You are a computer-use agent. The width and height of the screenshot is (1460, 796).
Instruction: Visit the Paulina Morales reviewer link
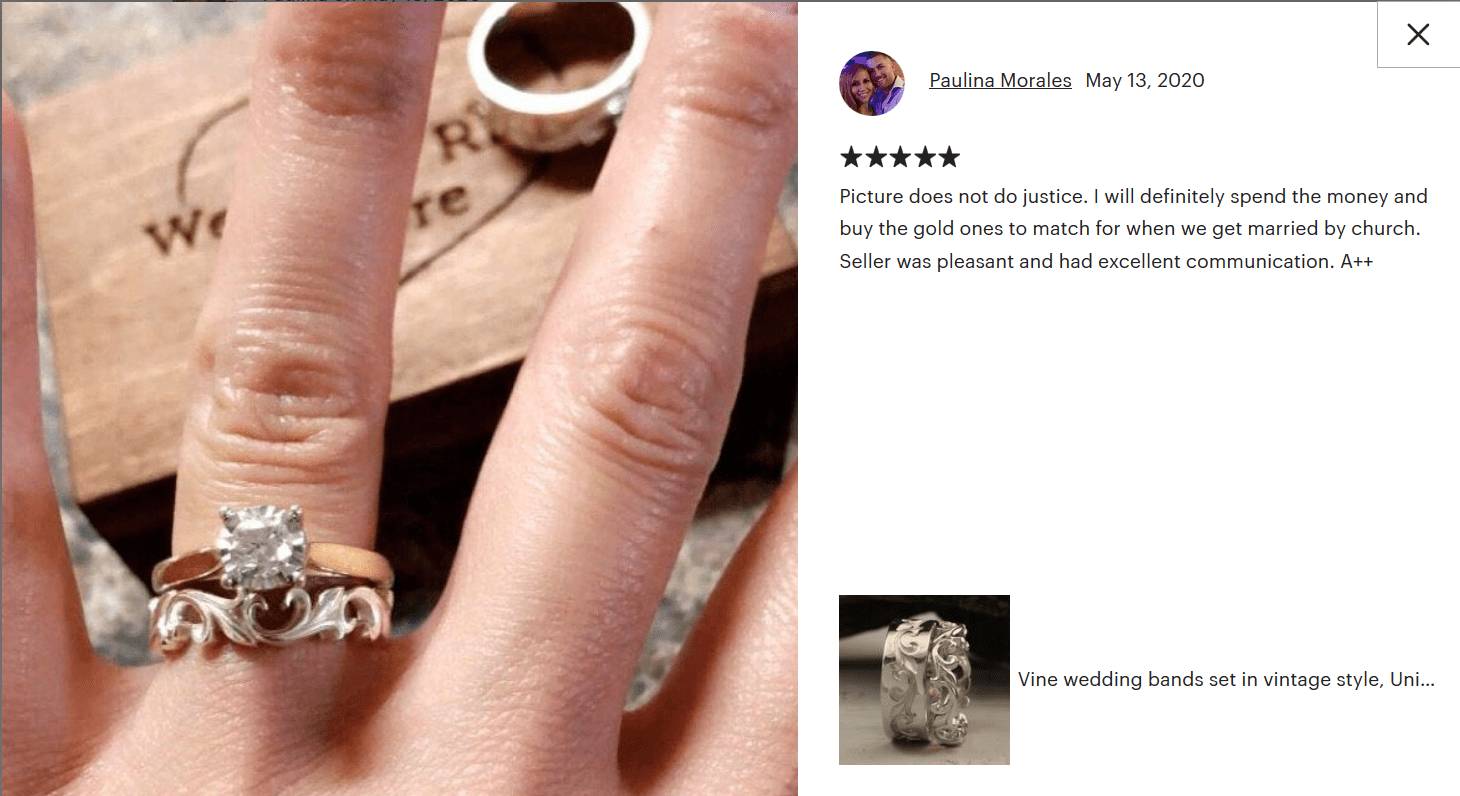[1000, 81]
